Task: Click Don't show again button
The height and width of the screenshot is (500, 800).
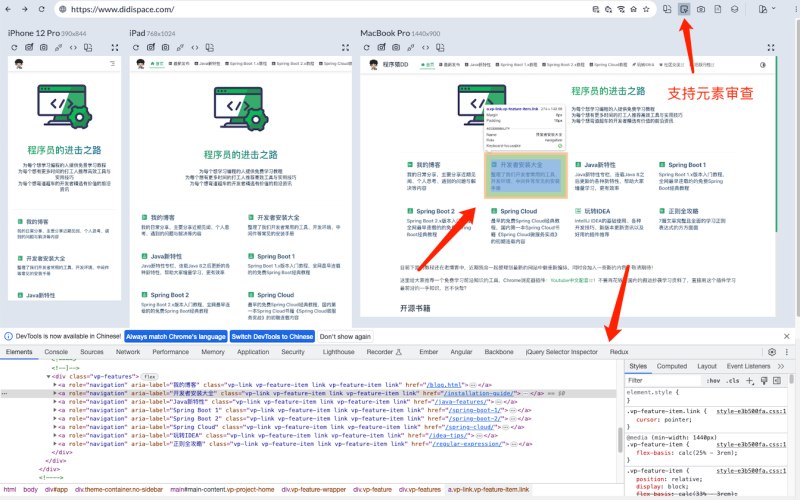Action: 345,337
